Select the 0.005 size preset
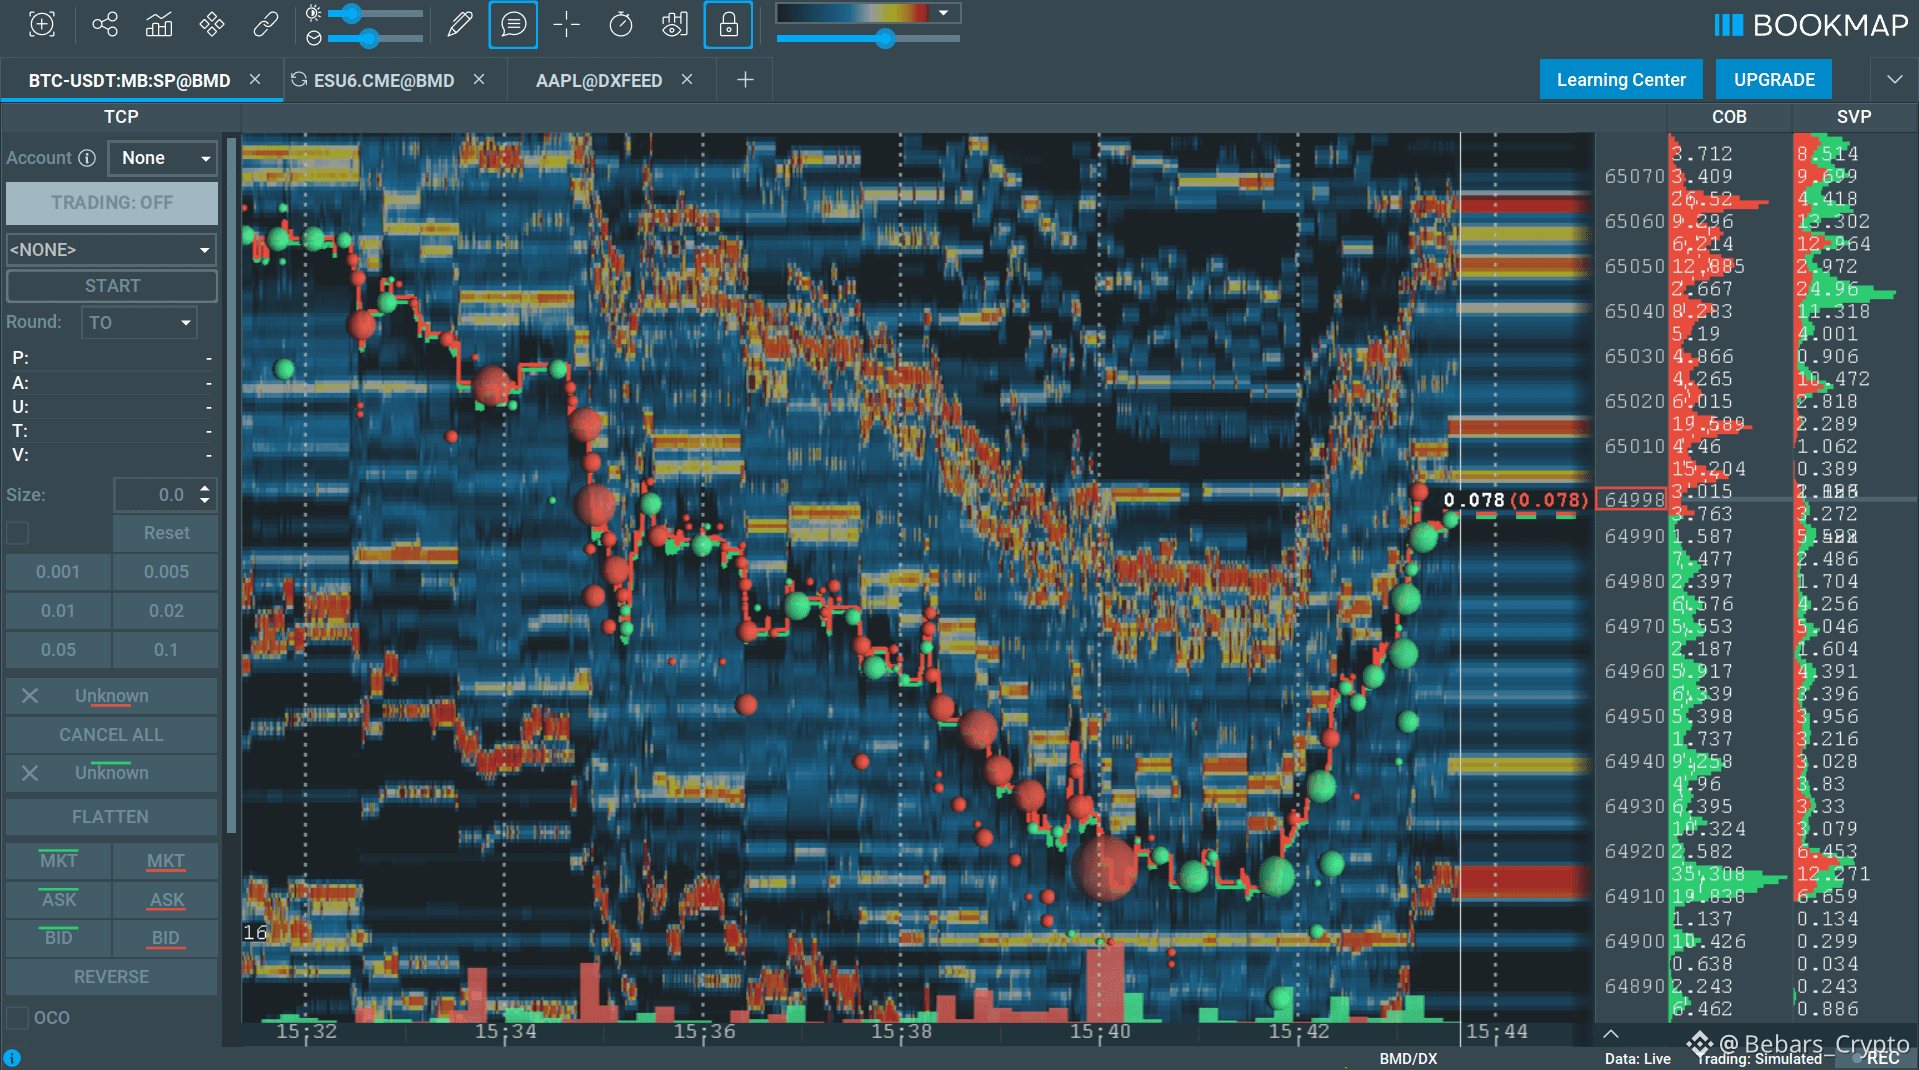 pos(166,572)
